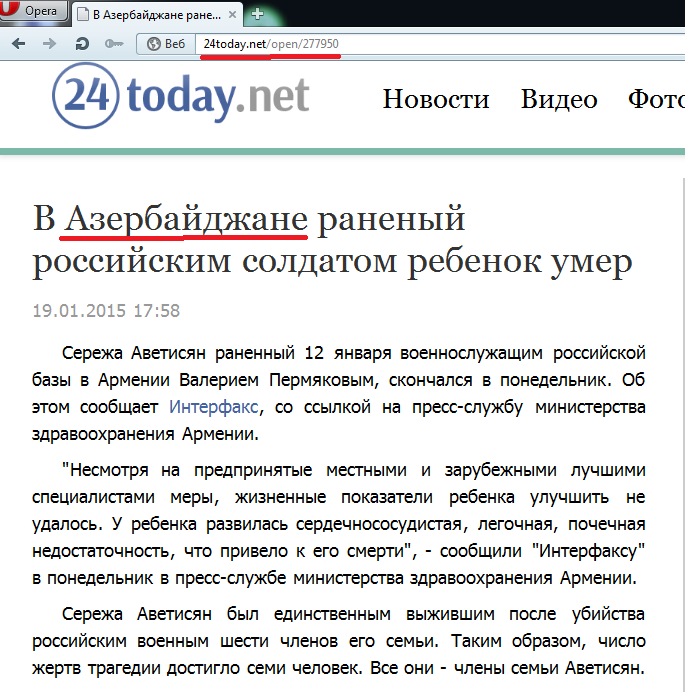The image size is (685, 692).
Task: Open the 'Новости' navigation section
Action: (x=436, y=98)
